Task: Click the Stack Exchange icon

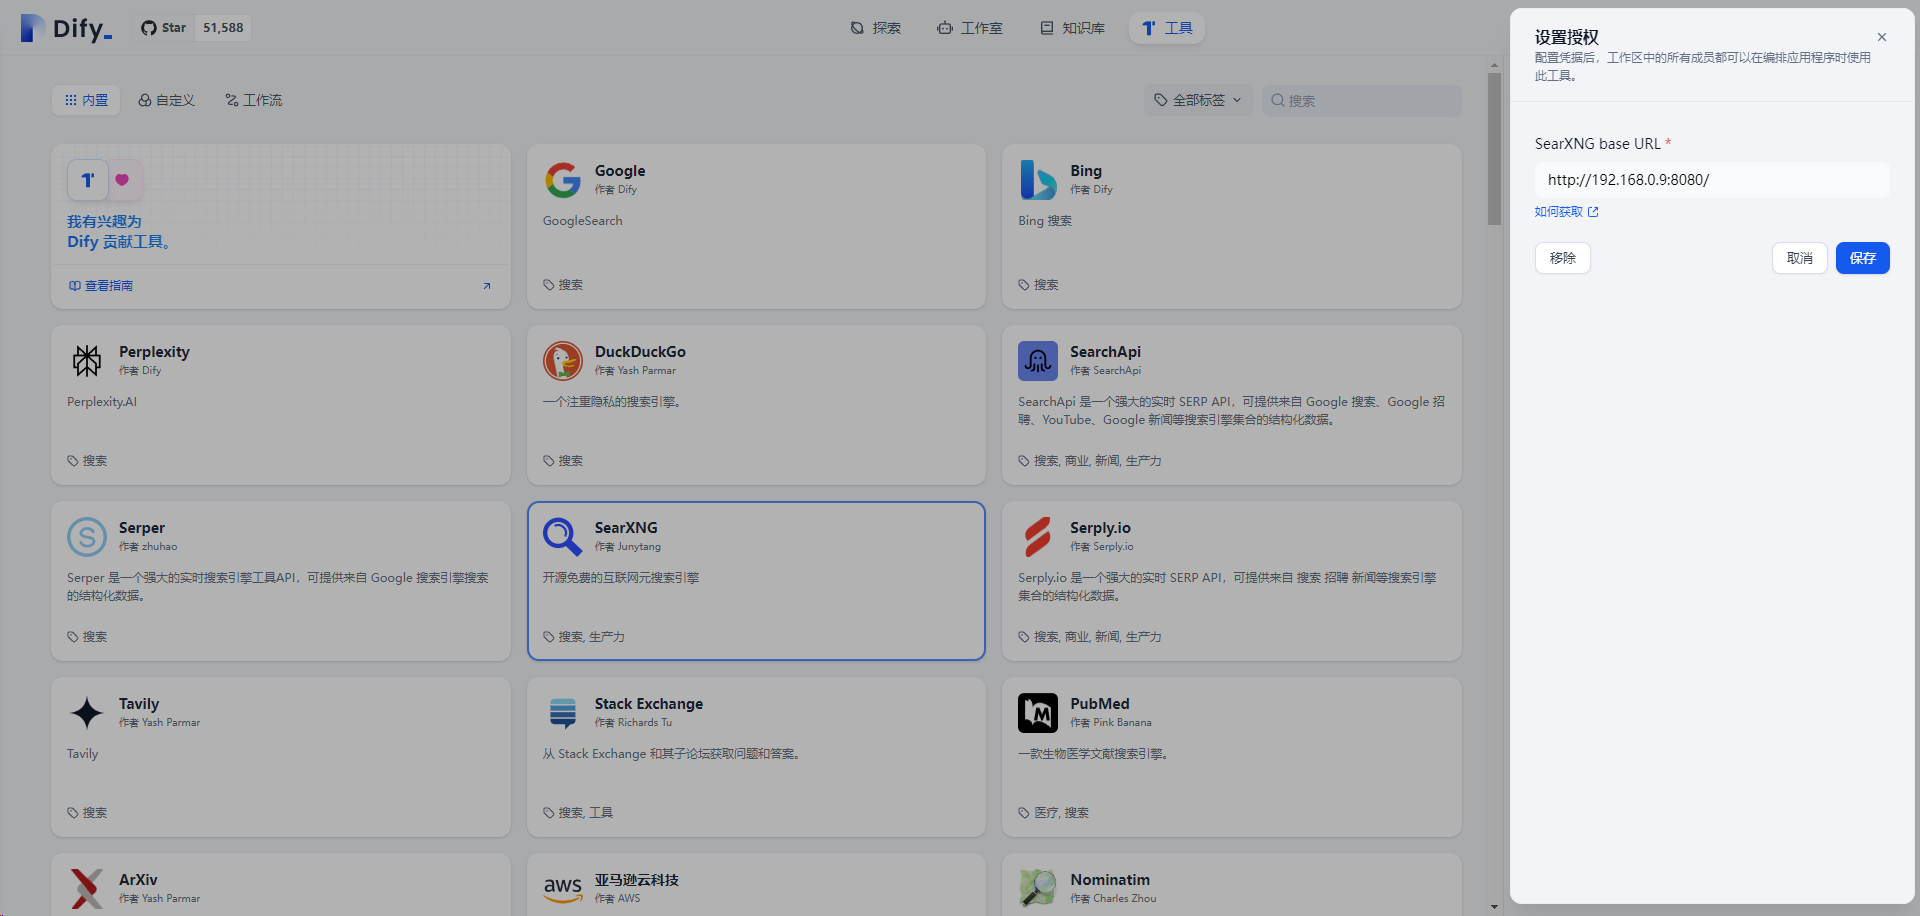Action: tap(563, 713)
